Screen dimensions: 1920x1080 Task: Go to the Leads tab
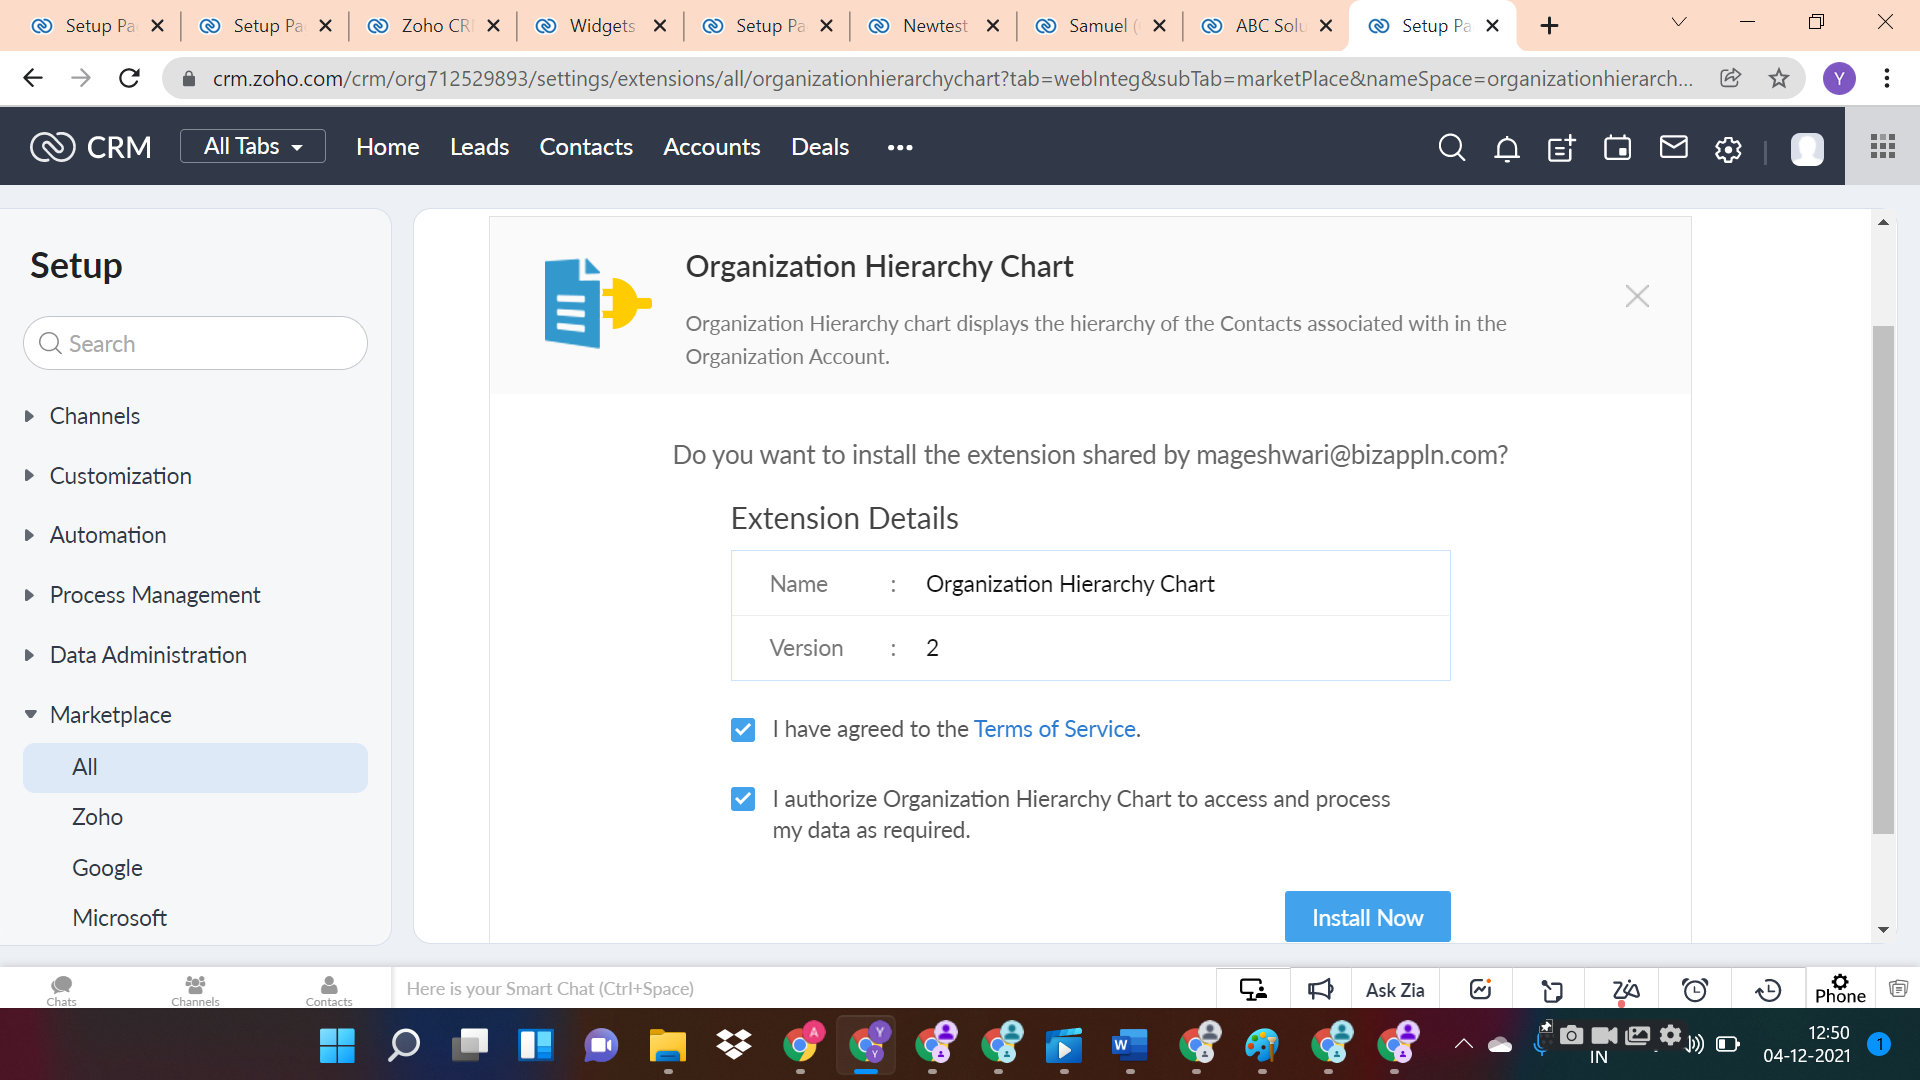click(x=479, y=147)
